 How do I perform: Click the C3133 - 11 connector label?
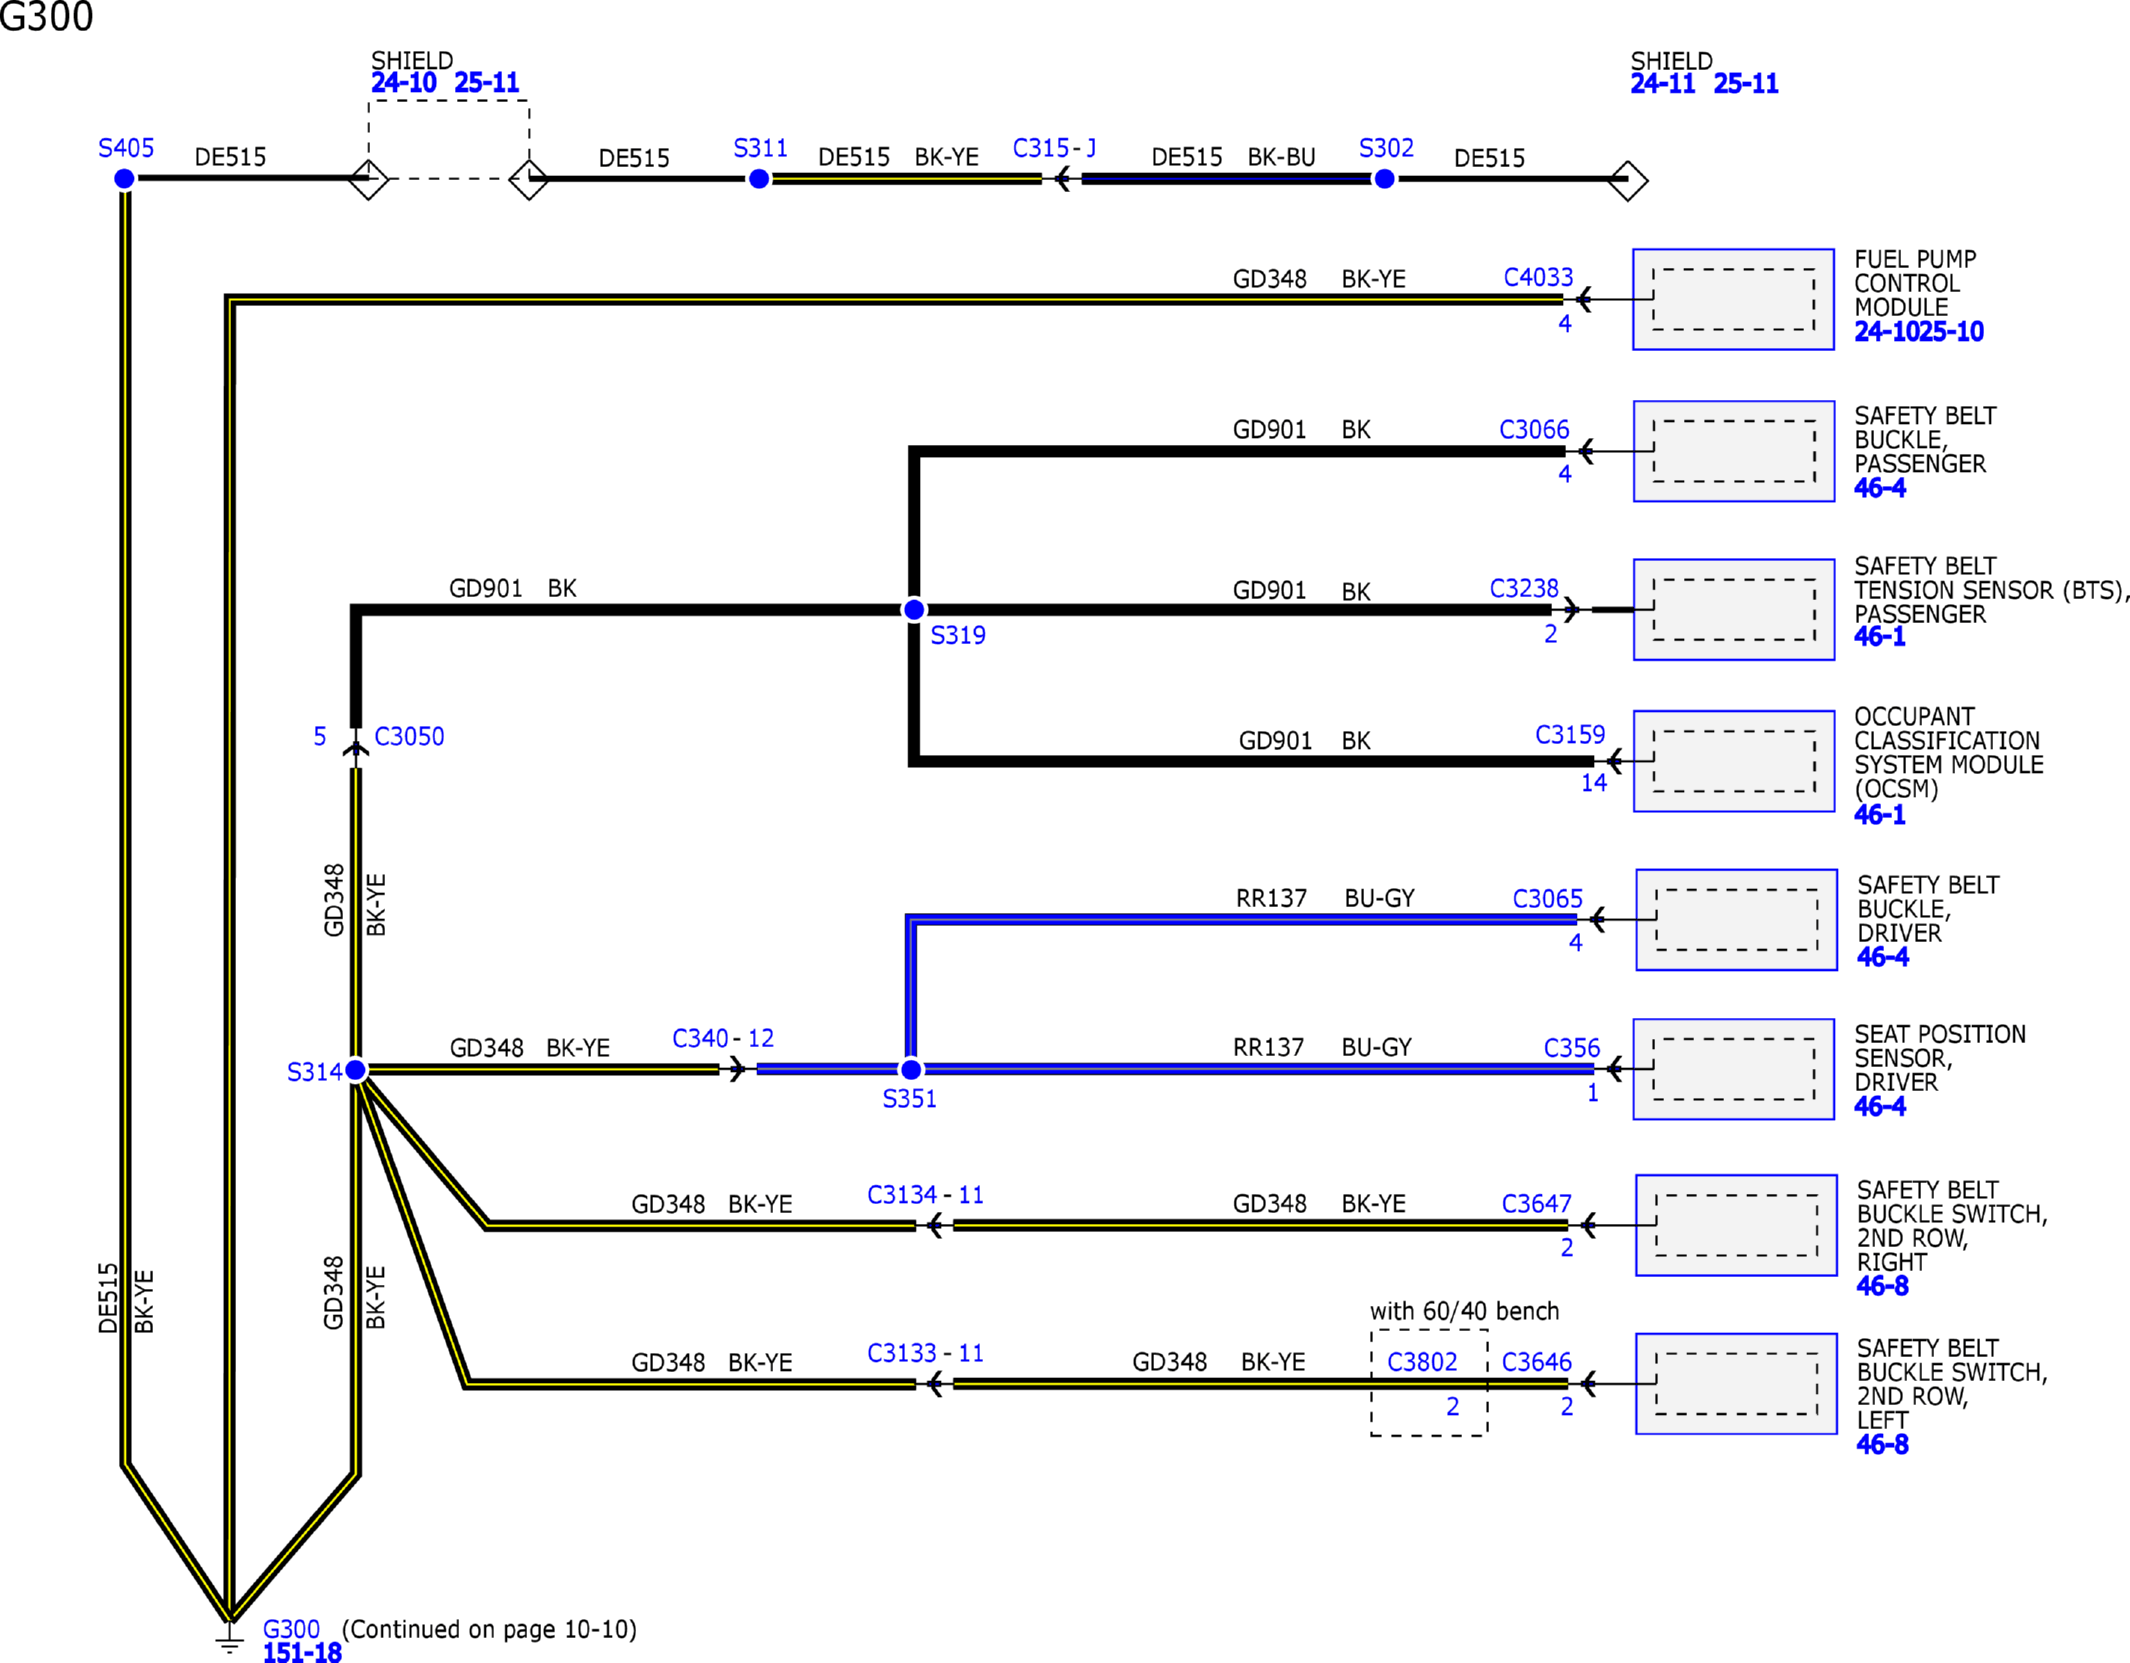pos(925,1354)
